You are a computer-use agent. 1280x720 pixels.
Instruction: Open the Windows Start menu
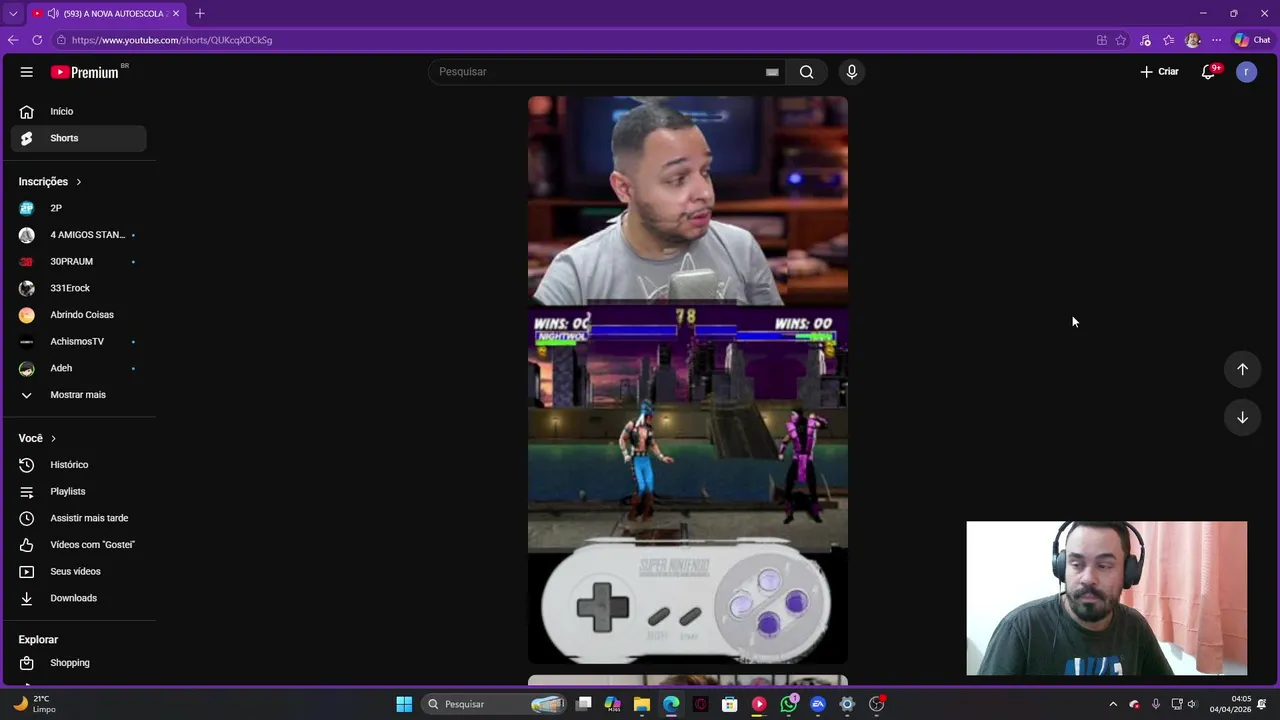pos(404,704)
